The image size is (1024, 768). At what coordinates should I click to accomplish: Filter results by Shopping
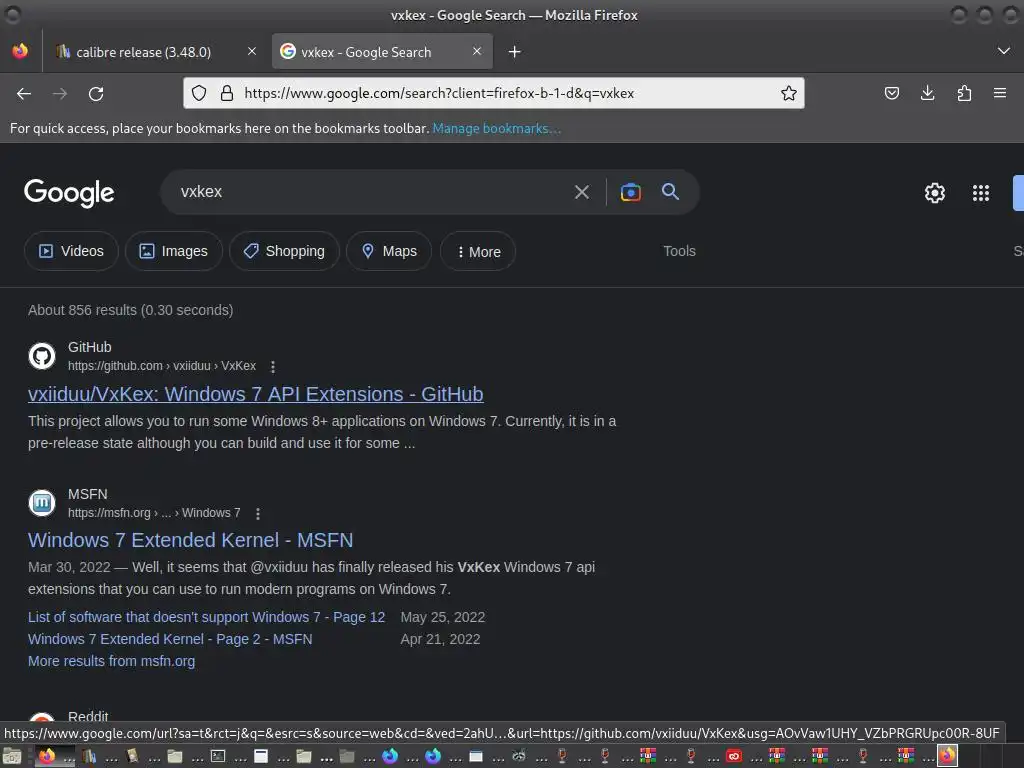coord(284,251)
